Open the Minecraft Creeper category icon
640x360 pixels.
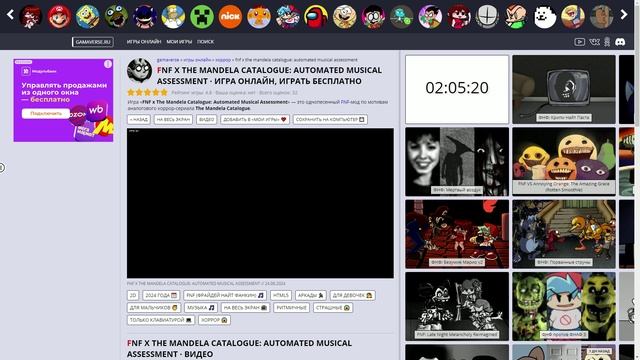click(x=202, y=17)
